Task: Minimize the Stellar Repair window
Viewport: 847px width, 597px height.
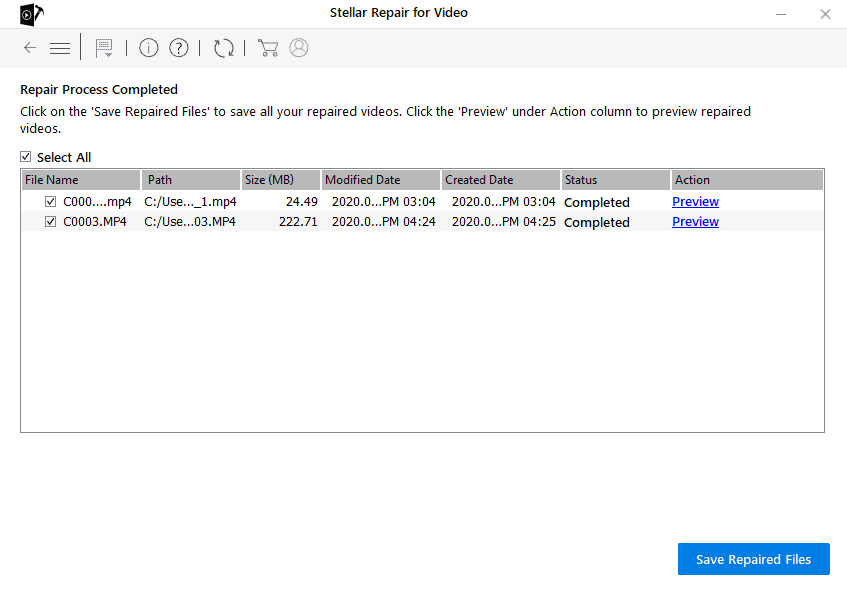Action: coord(779,14)
